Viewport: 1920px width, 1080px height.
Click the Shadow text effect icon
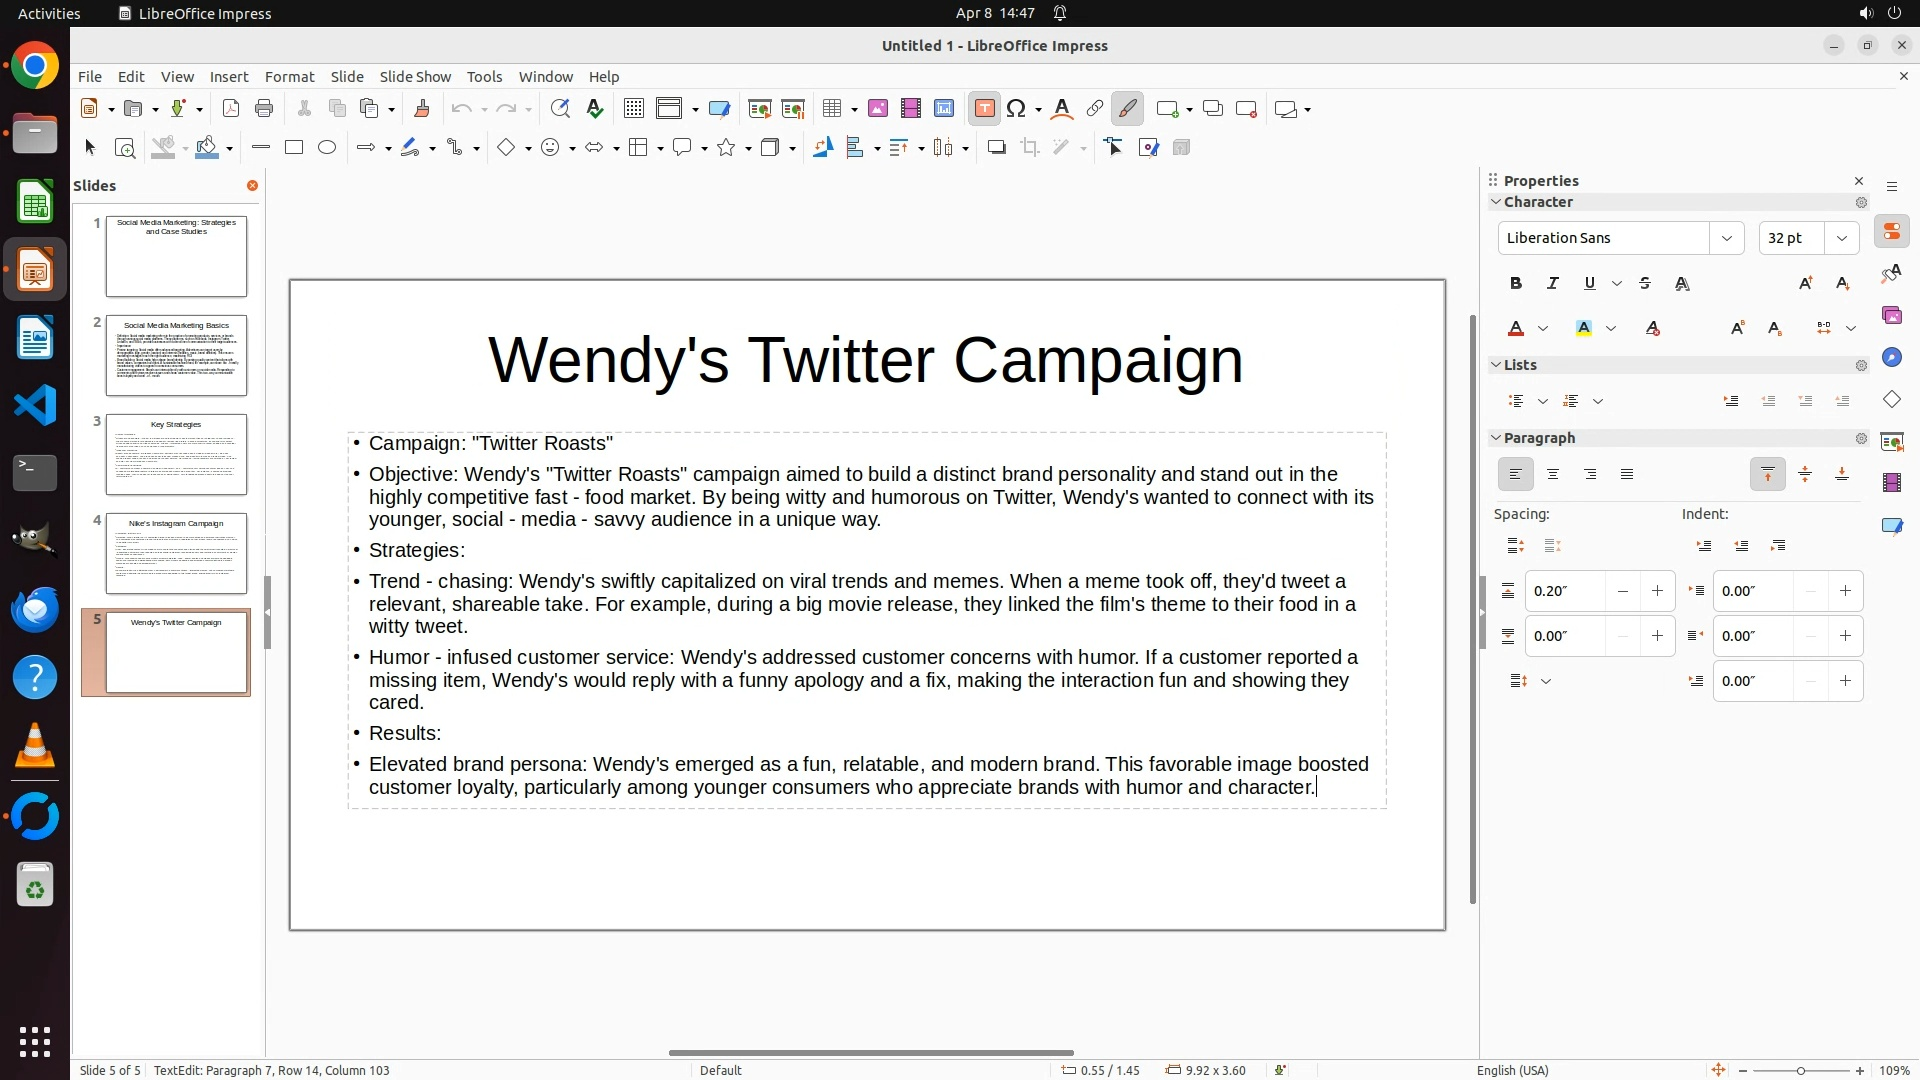(1682, 284)
